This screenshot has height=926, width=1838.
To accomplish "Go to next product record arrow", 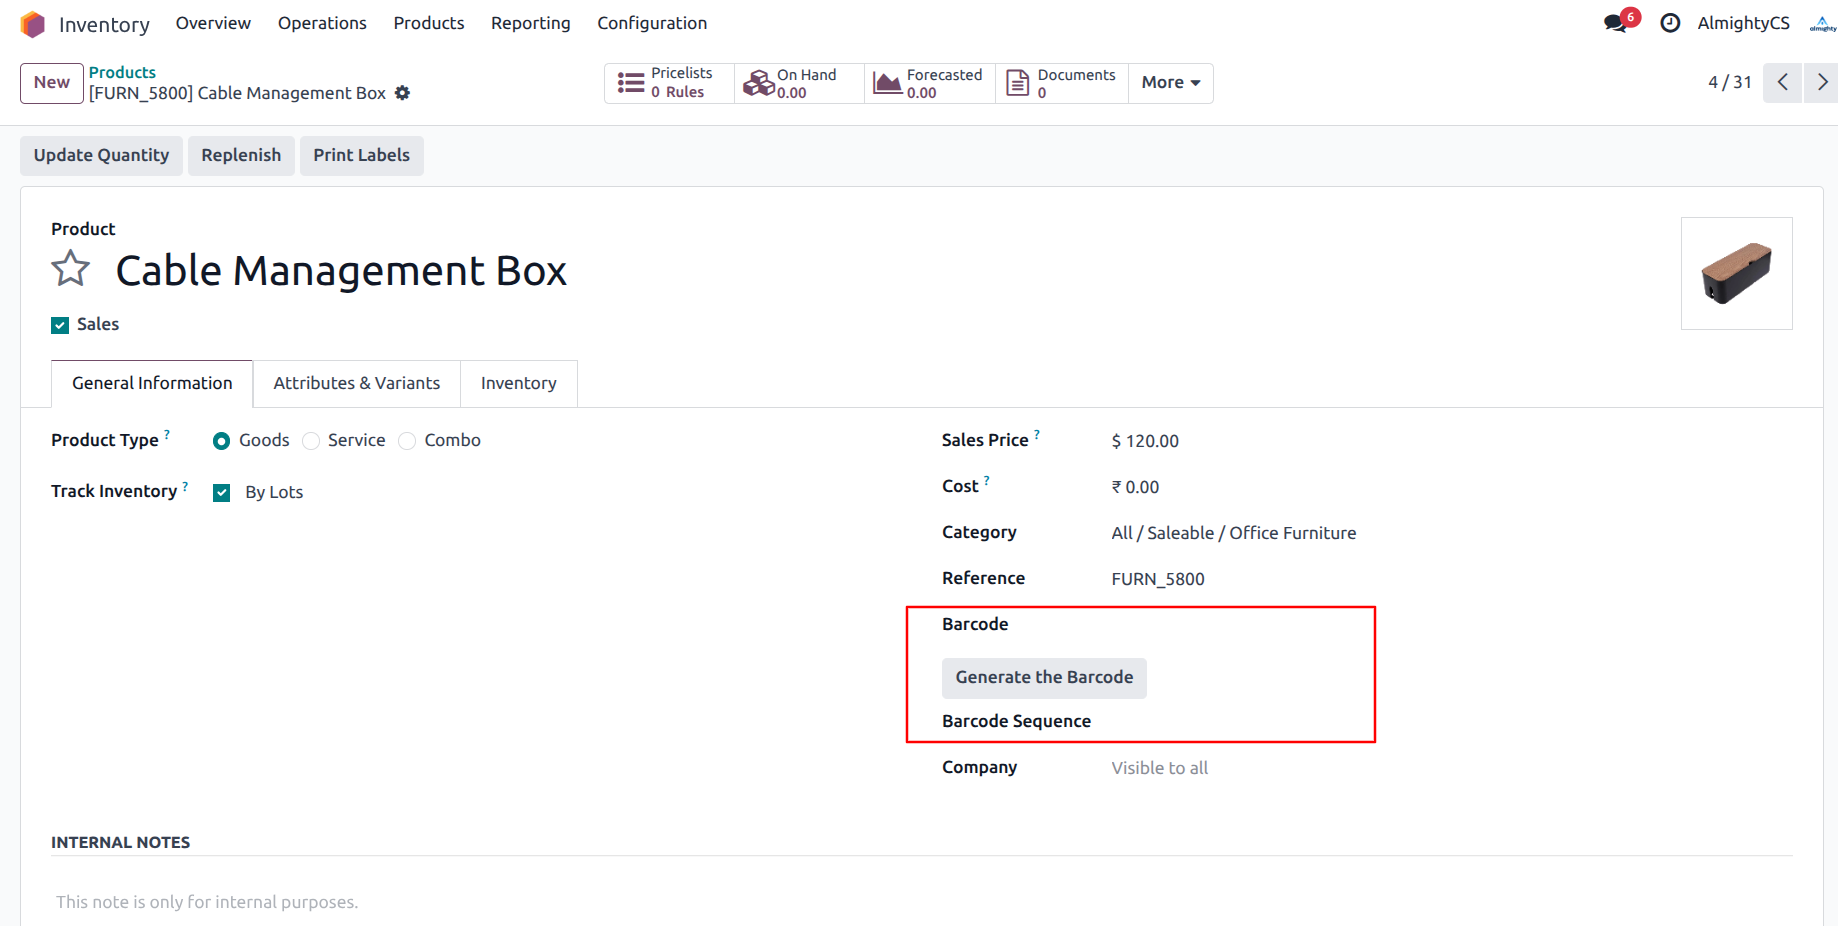I will 1821,82.
